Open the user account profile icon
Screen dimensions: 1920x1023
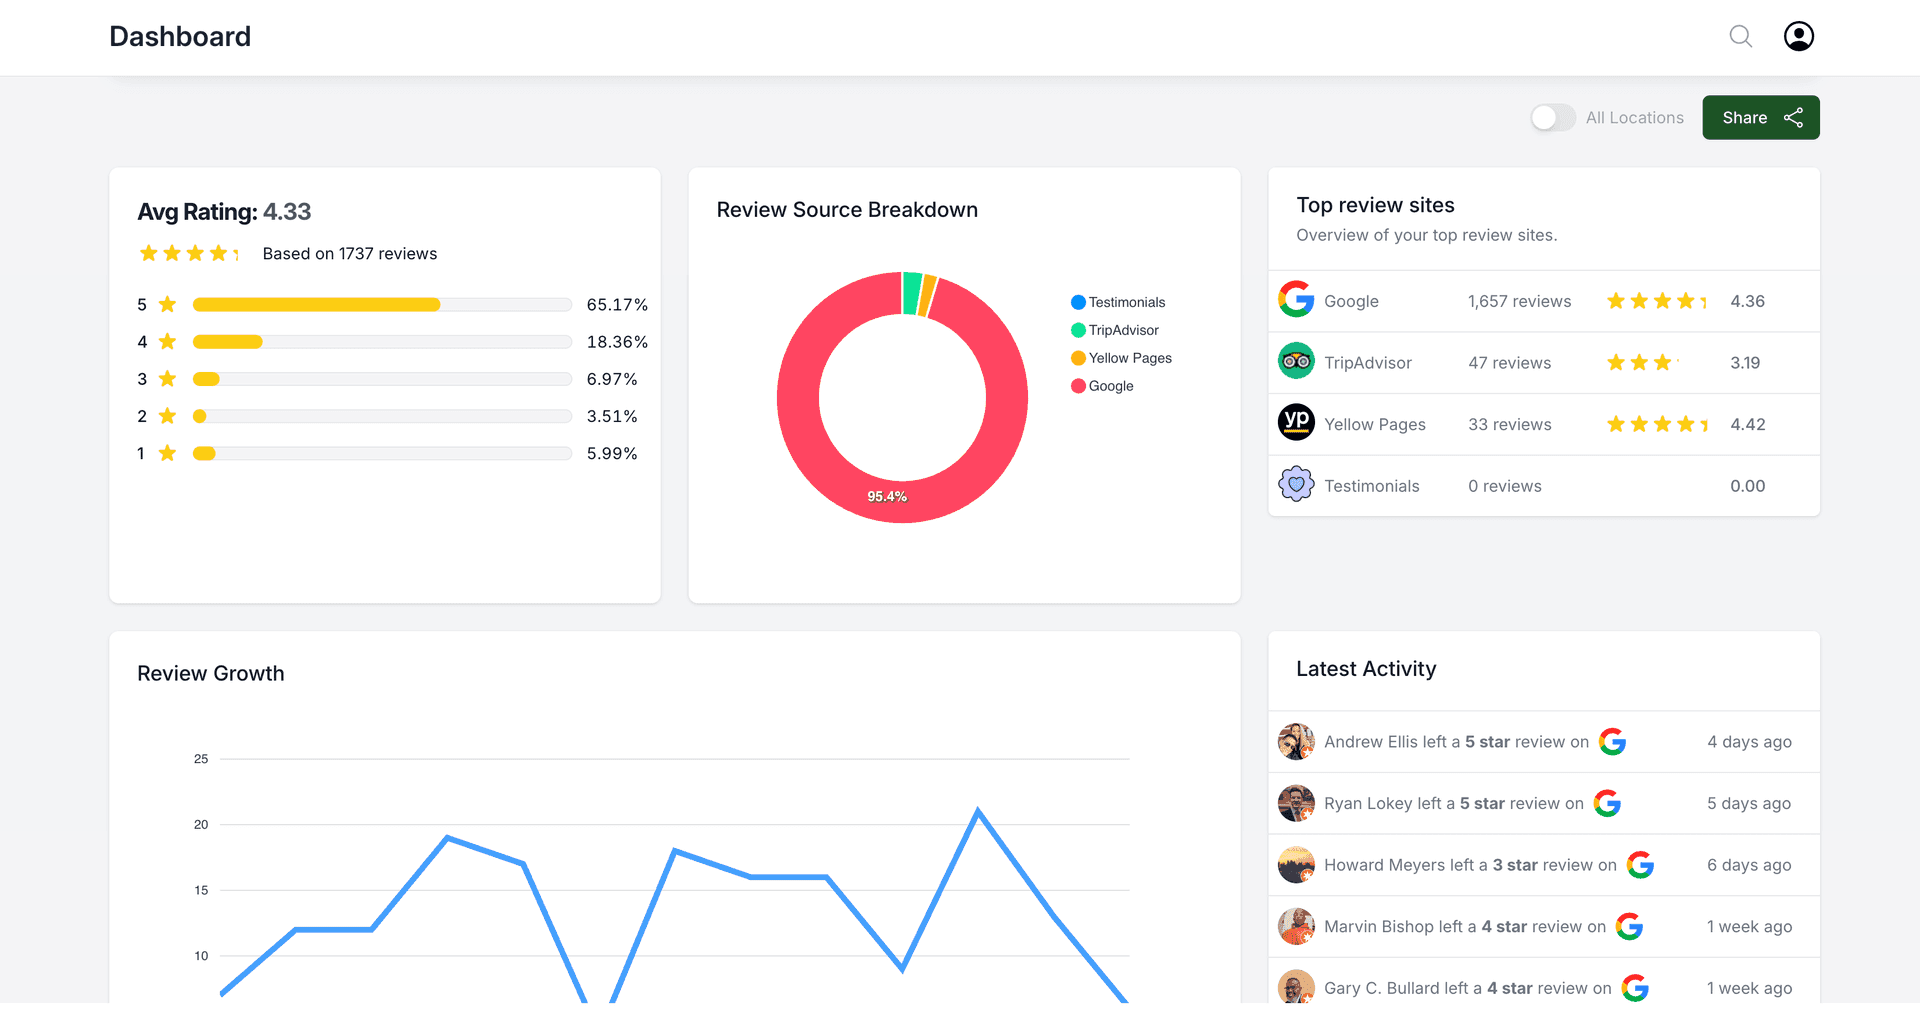[x=1799, y=37]
